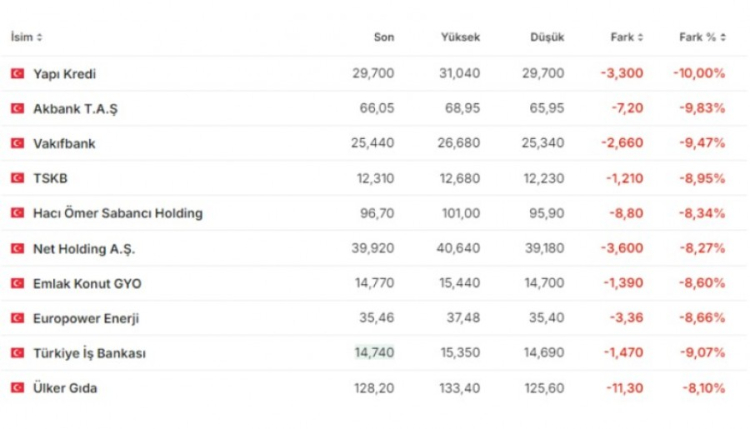
Task: Select the Akbank T.A.Ş. stock name
Action: (x=76, y=108)
